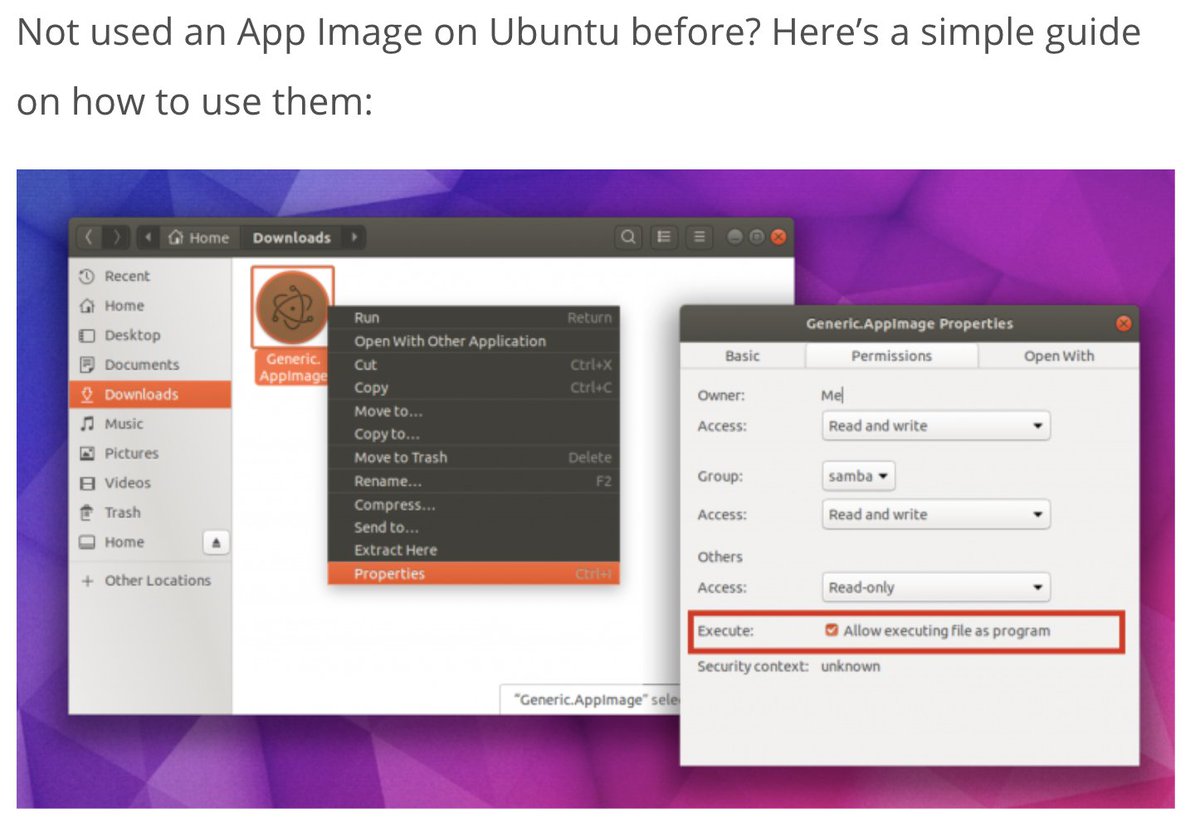Choose Copy from the context menu
1200x832 pixels.
[x=474, y=388]
